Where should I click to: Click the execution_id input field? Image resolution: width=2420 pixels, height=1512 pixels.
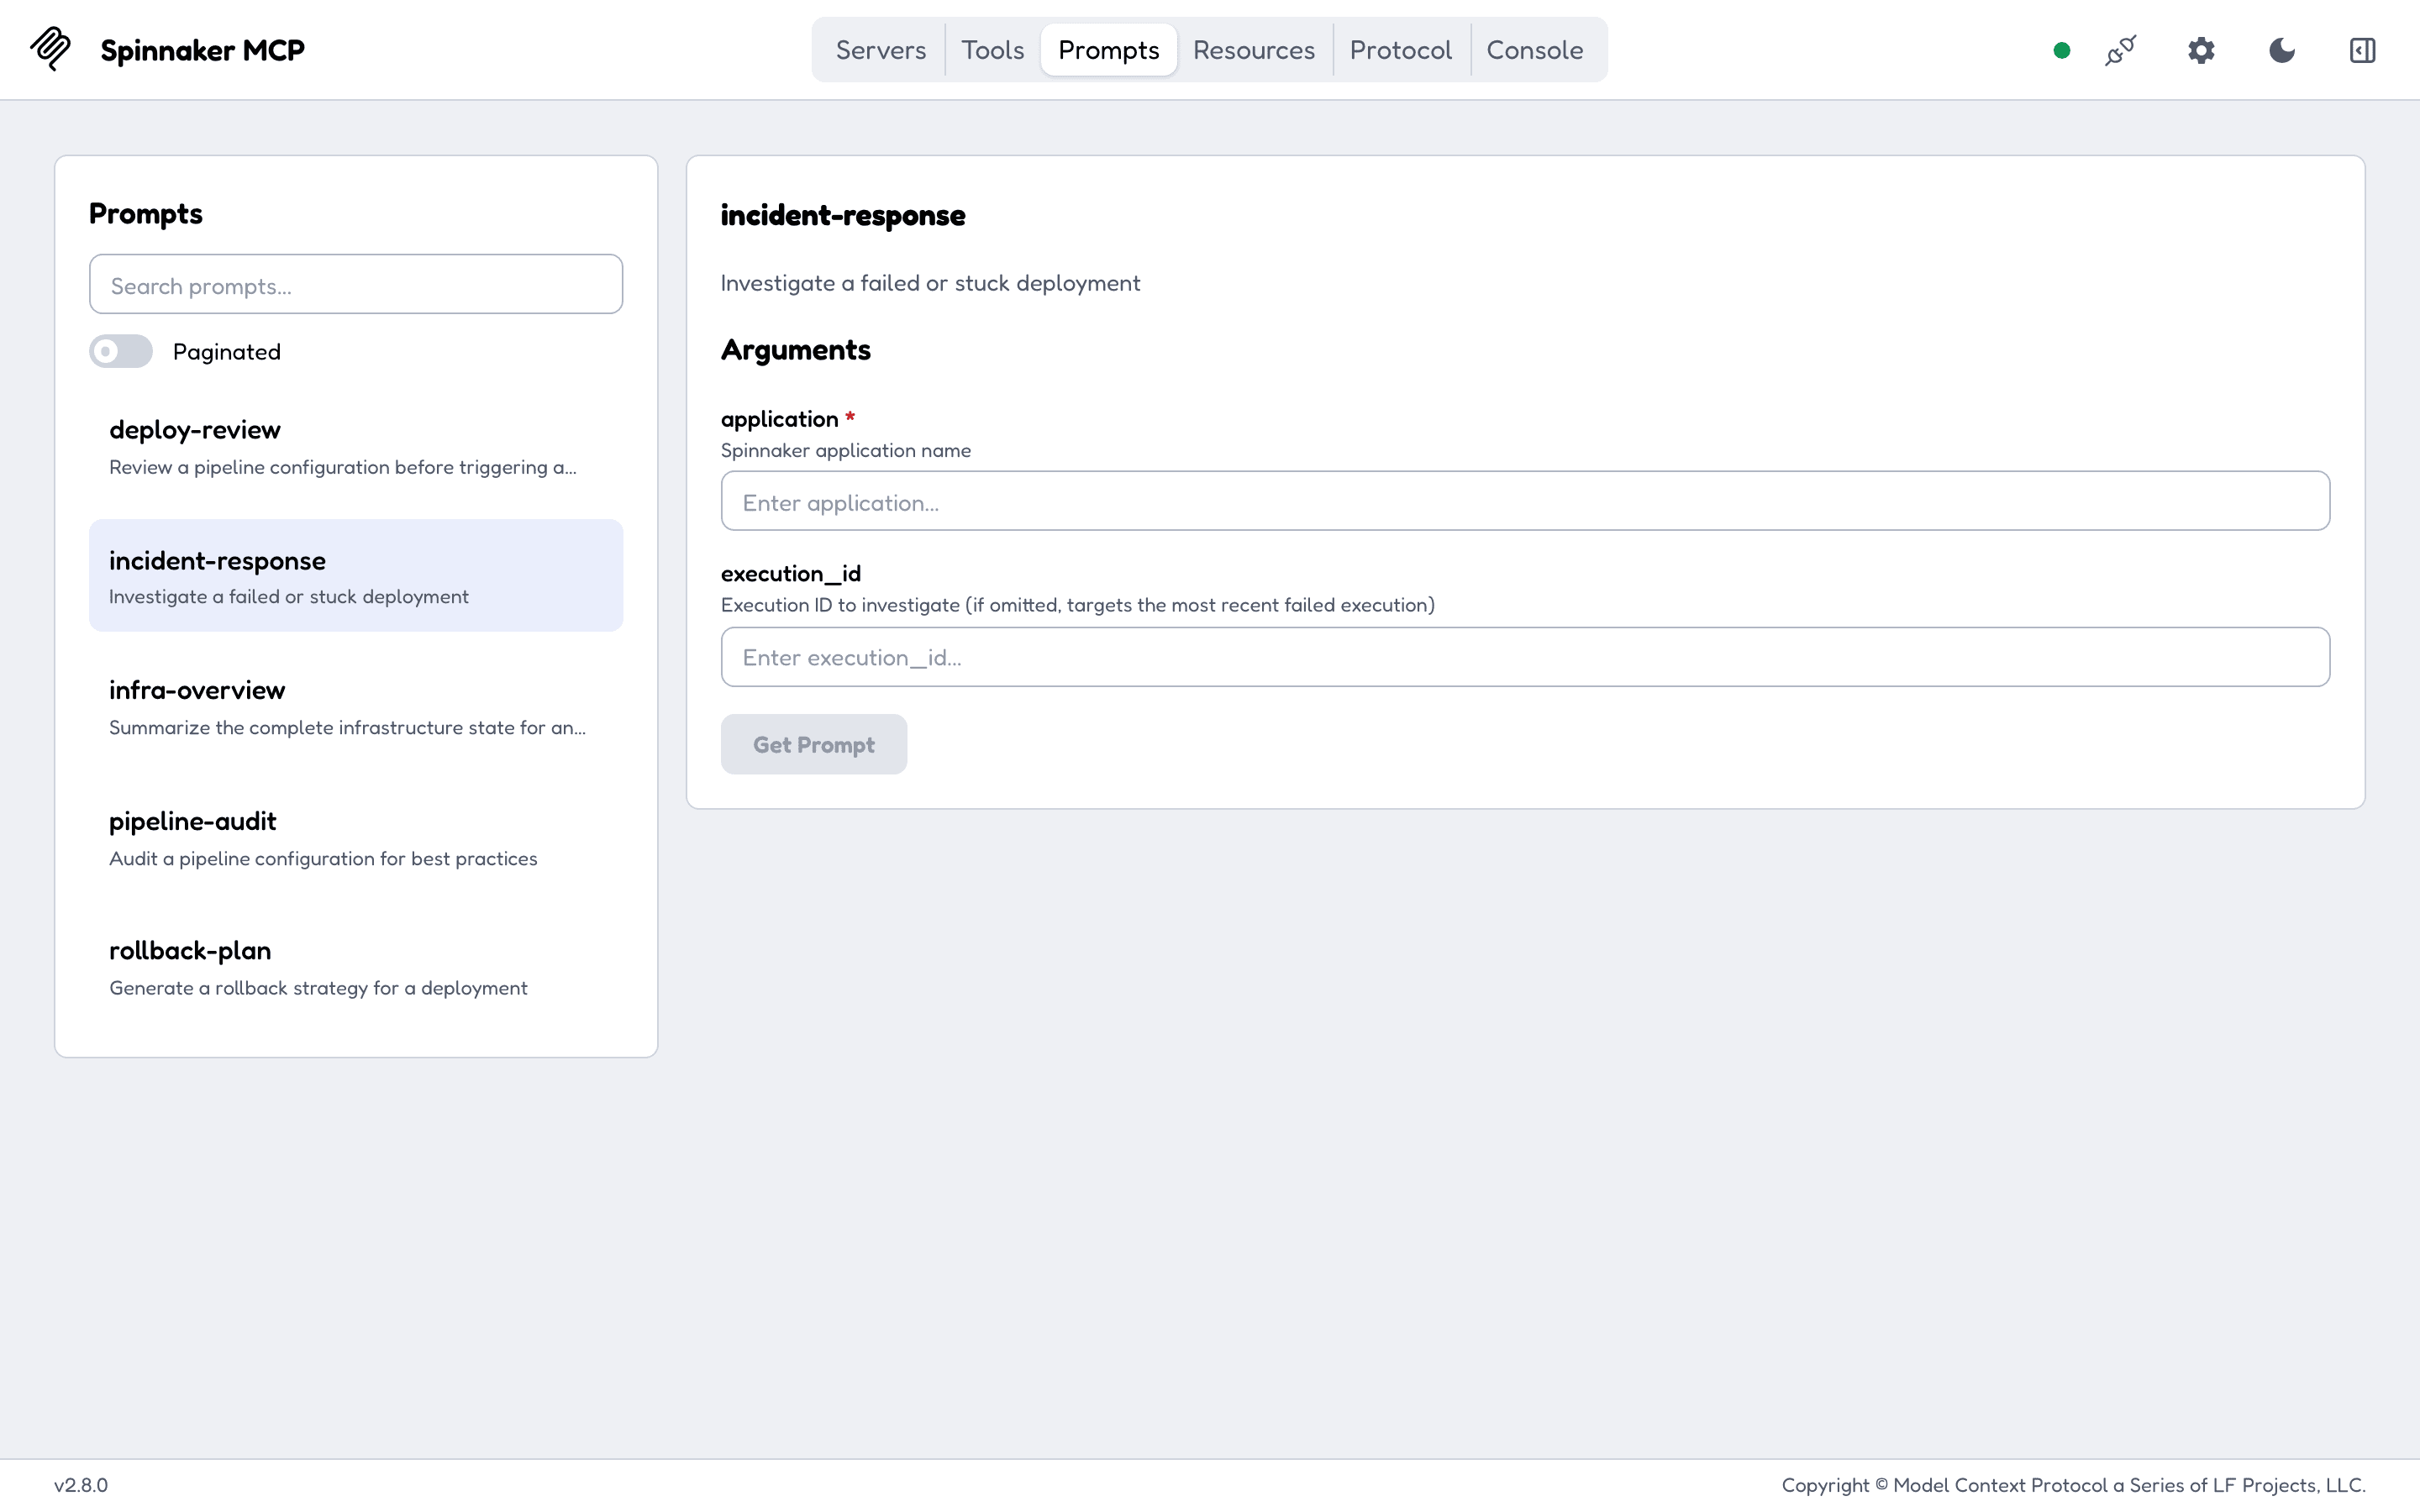coord(1525,657)
